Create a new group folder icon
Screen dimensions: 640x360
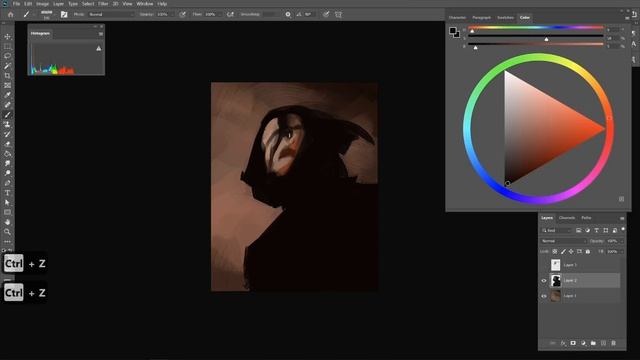pyautogui.click(x=593, y=343)
